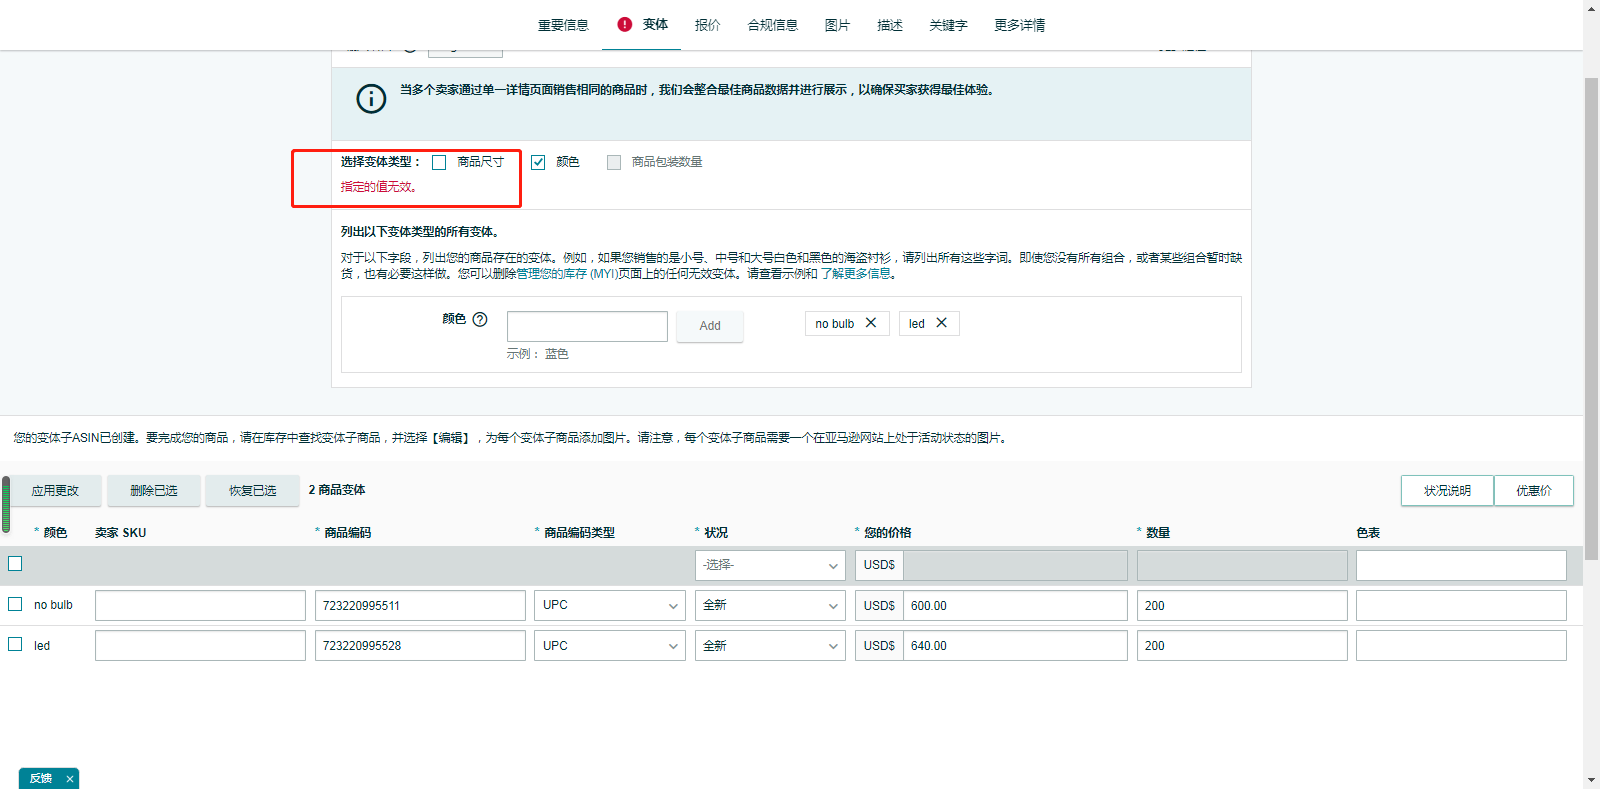Click the 商品编码类型 column header
Image resolution: width=1600 pixels, height=789 pixels.
(579, 533)
